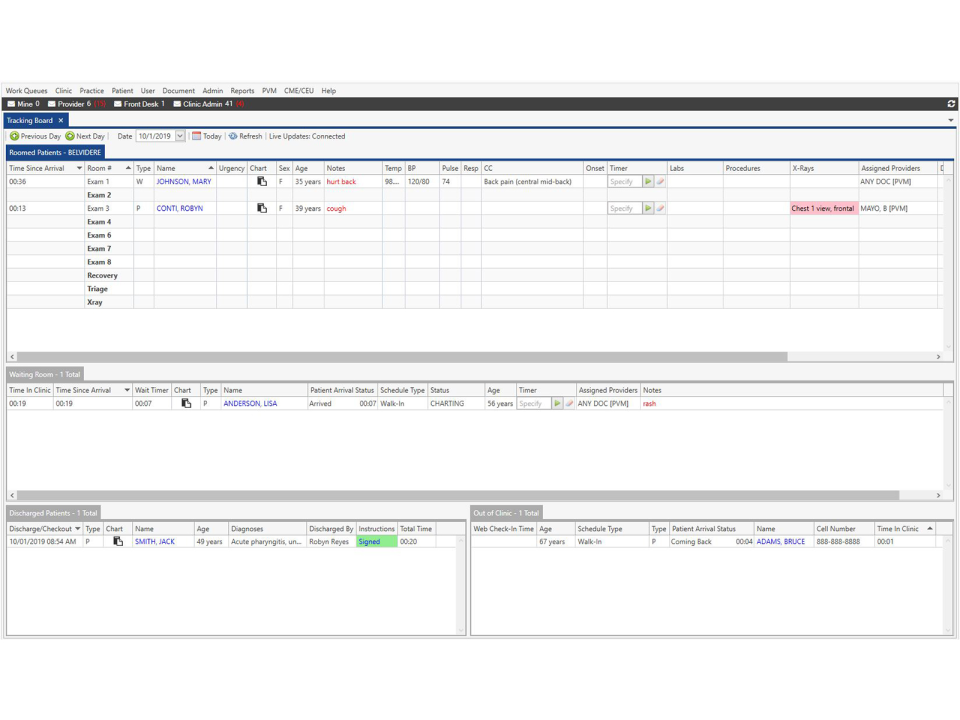This screenshot has height=720, width=960.
Task: Click the clear timer eraser icon for CONTI, ROBYN
Action: pyautogui.click(x=661, y=208)
